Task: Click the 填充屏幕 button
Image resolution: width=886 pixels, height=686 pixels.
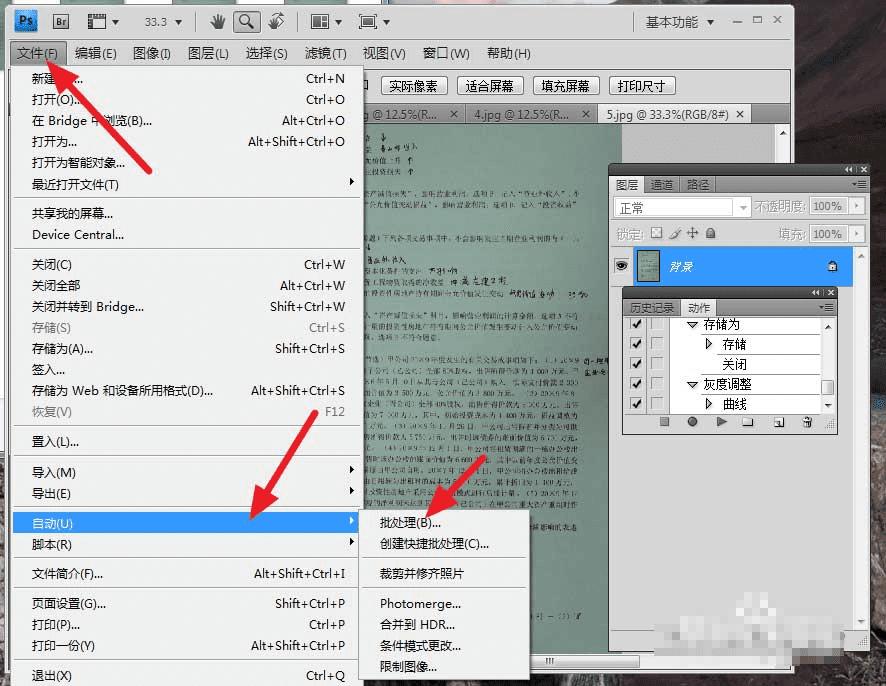Action: pyautogui.click(x=565, y=86)
